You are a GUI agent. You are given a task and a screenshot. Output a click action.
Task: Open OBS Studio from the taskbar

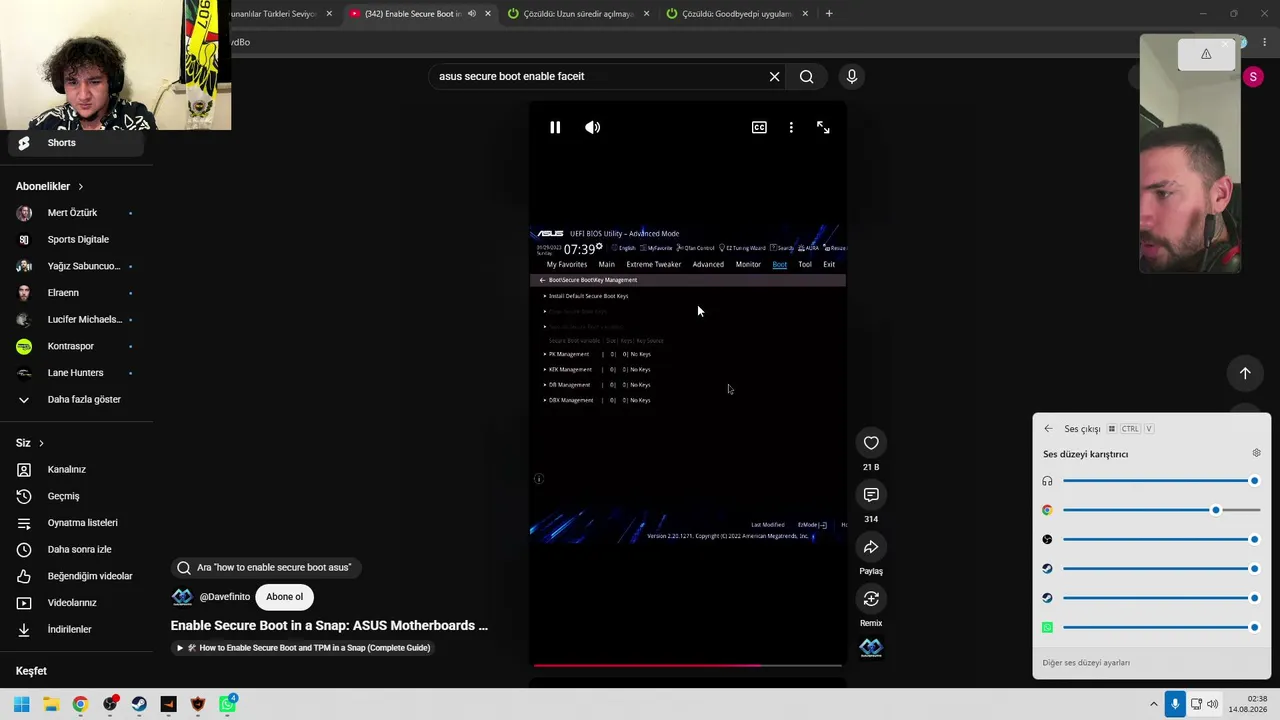click(110, 704)
